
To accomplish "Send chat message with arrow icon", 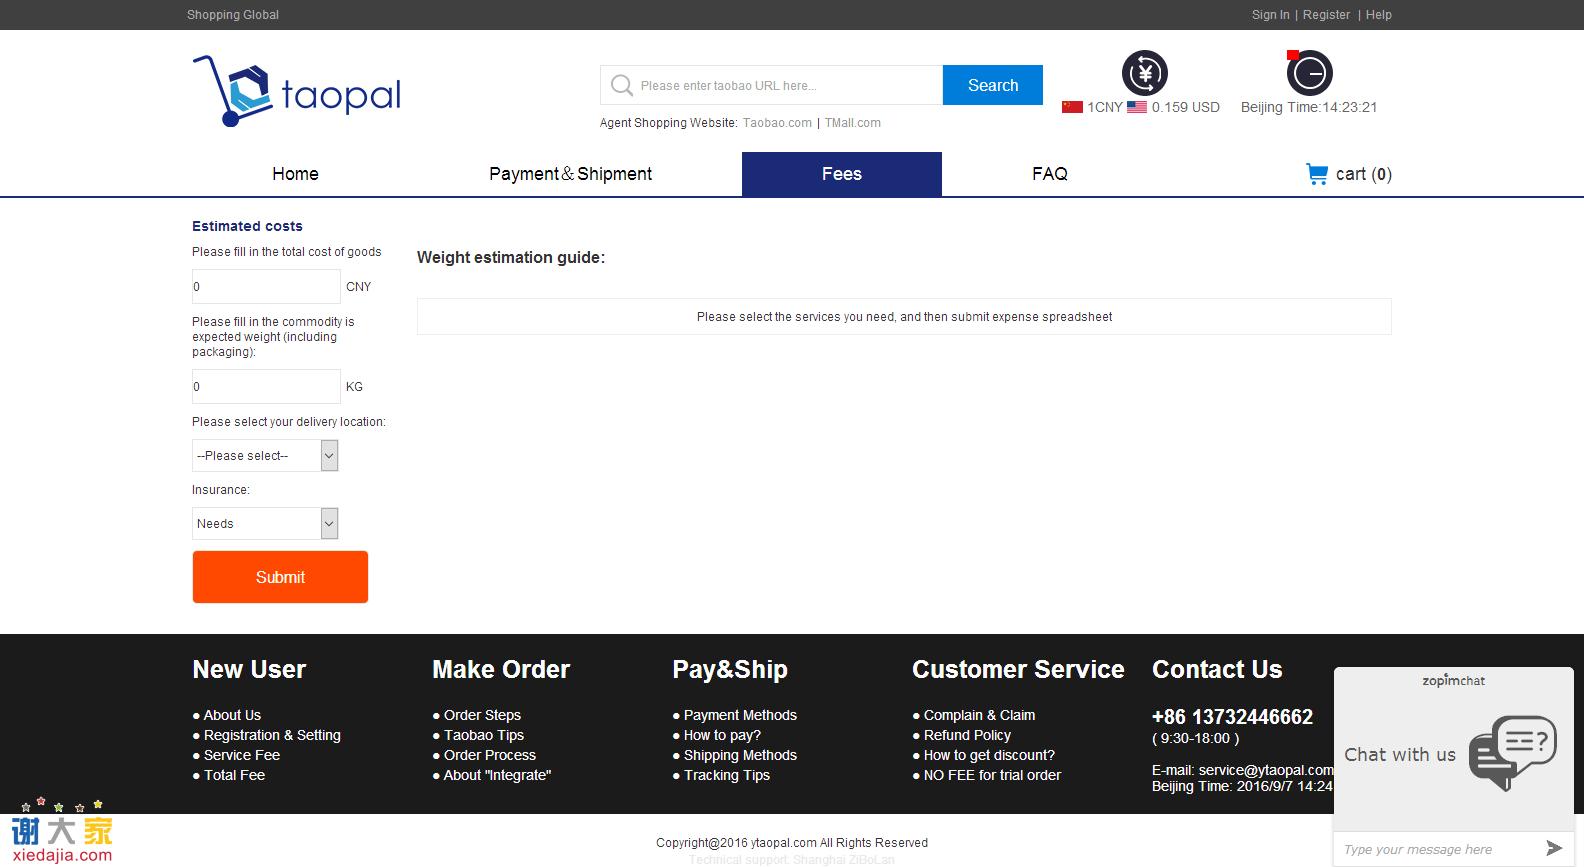I will point(1554,848).
